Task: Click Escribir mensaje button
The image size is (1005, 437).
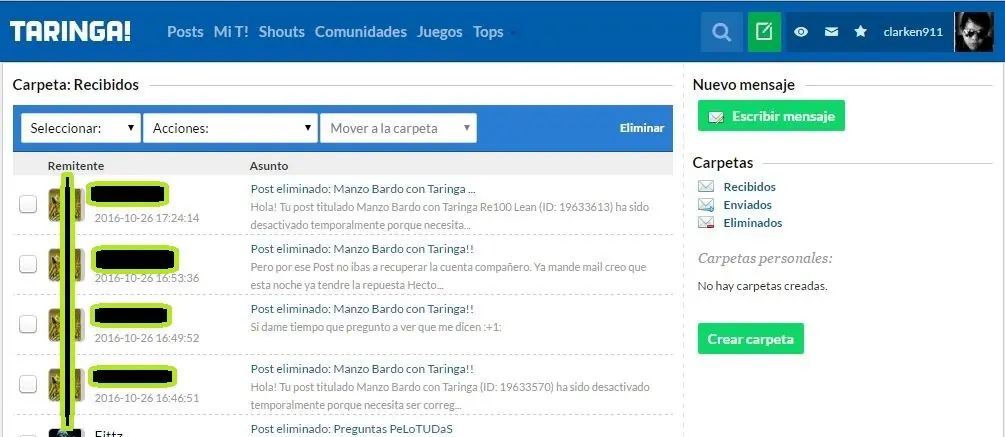Action: 771,116
